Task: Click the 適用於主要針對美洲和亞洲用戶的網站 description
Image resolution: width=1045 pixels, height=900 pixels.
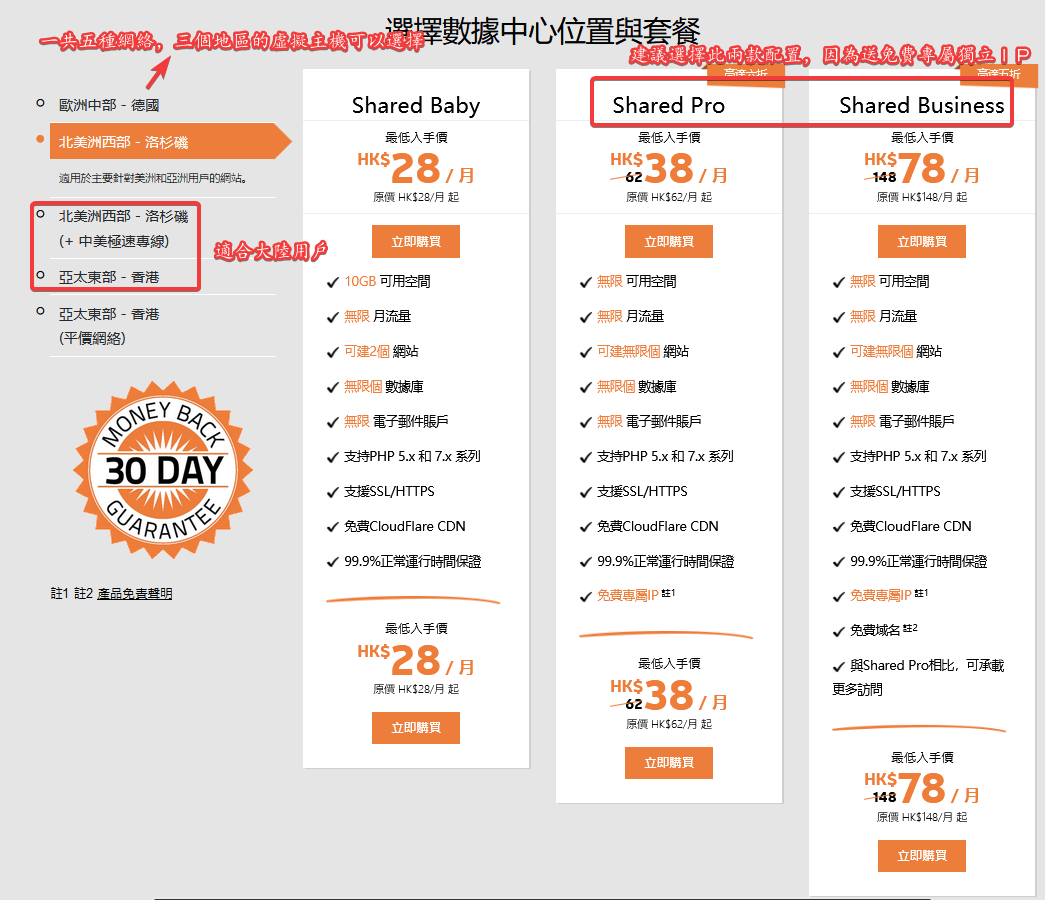Action: [153, 178]
